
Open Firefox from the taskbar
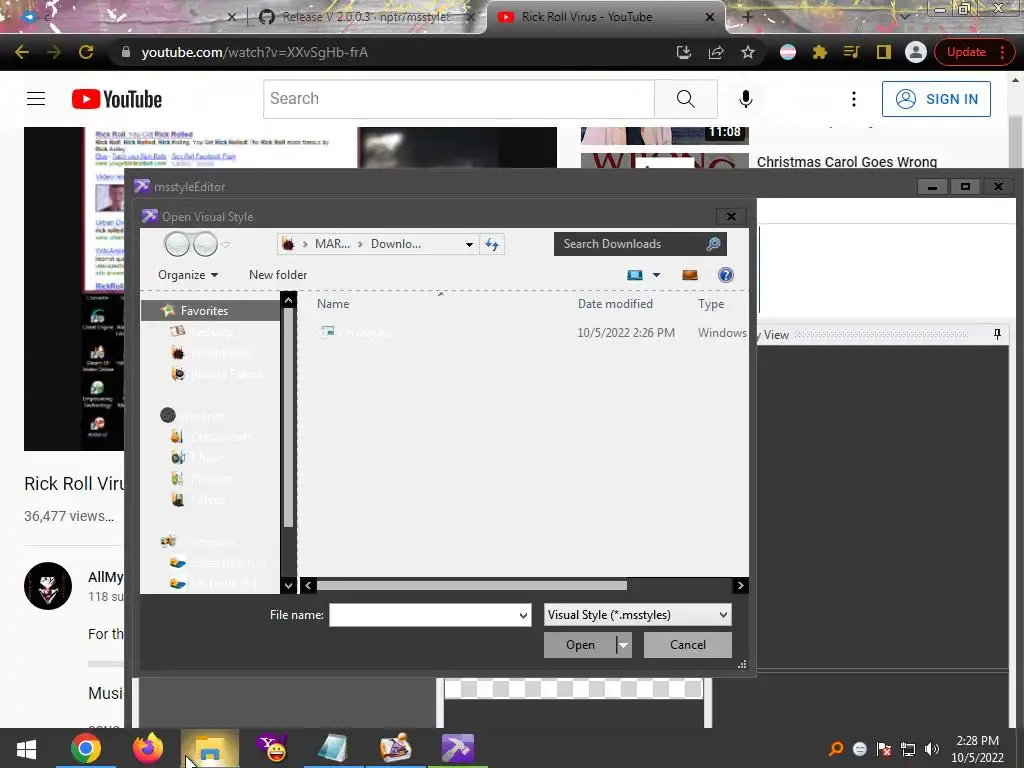point(148,748)
